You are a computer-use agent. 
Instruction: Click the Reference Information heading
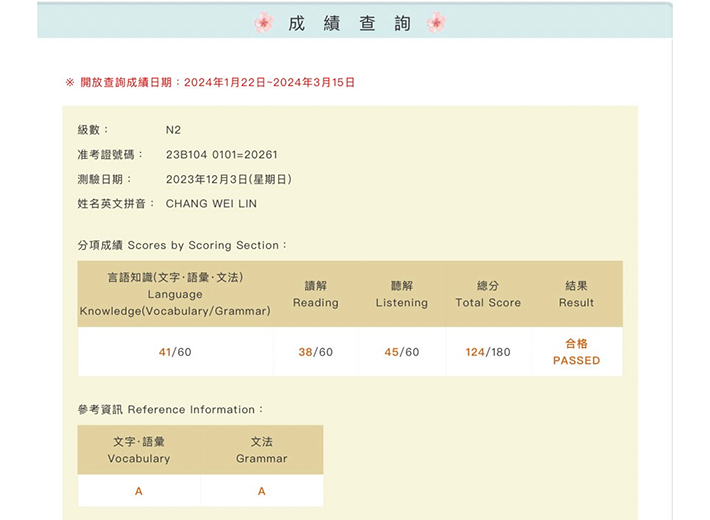170,409
